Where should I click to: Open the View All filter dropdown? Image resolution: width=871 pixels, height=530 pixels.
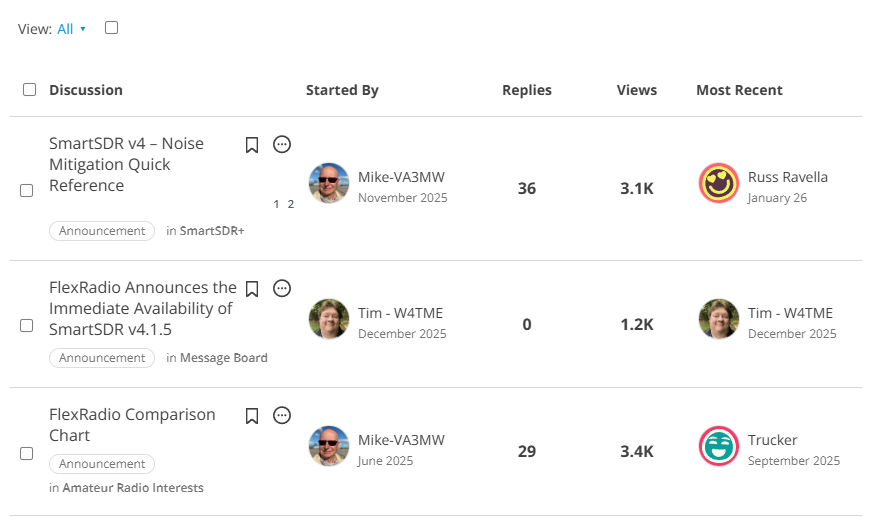pyautogui.click(x=71, y=29)
